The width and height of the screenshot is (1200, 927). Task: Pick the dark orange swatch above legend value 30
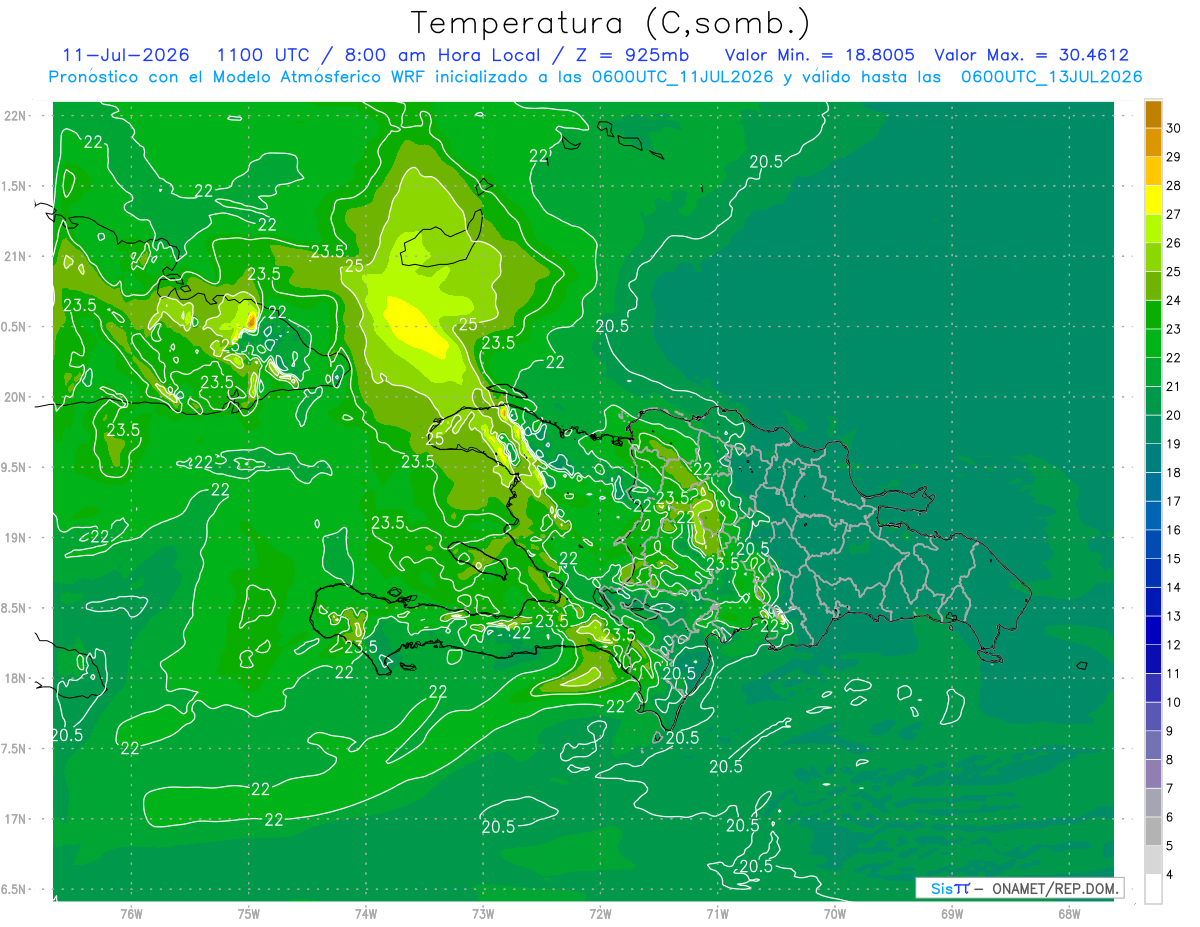pos(1153,114)
